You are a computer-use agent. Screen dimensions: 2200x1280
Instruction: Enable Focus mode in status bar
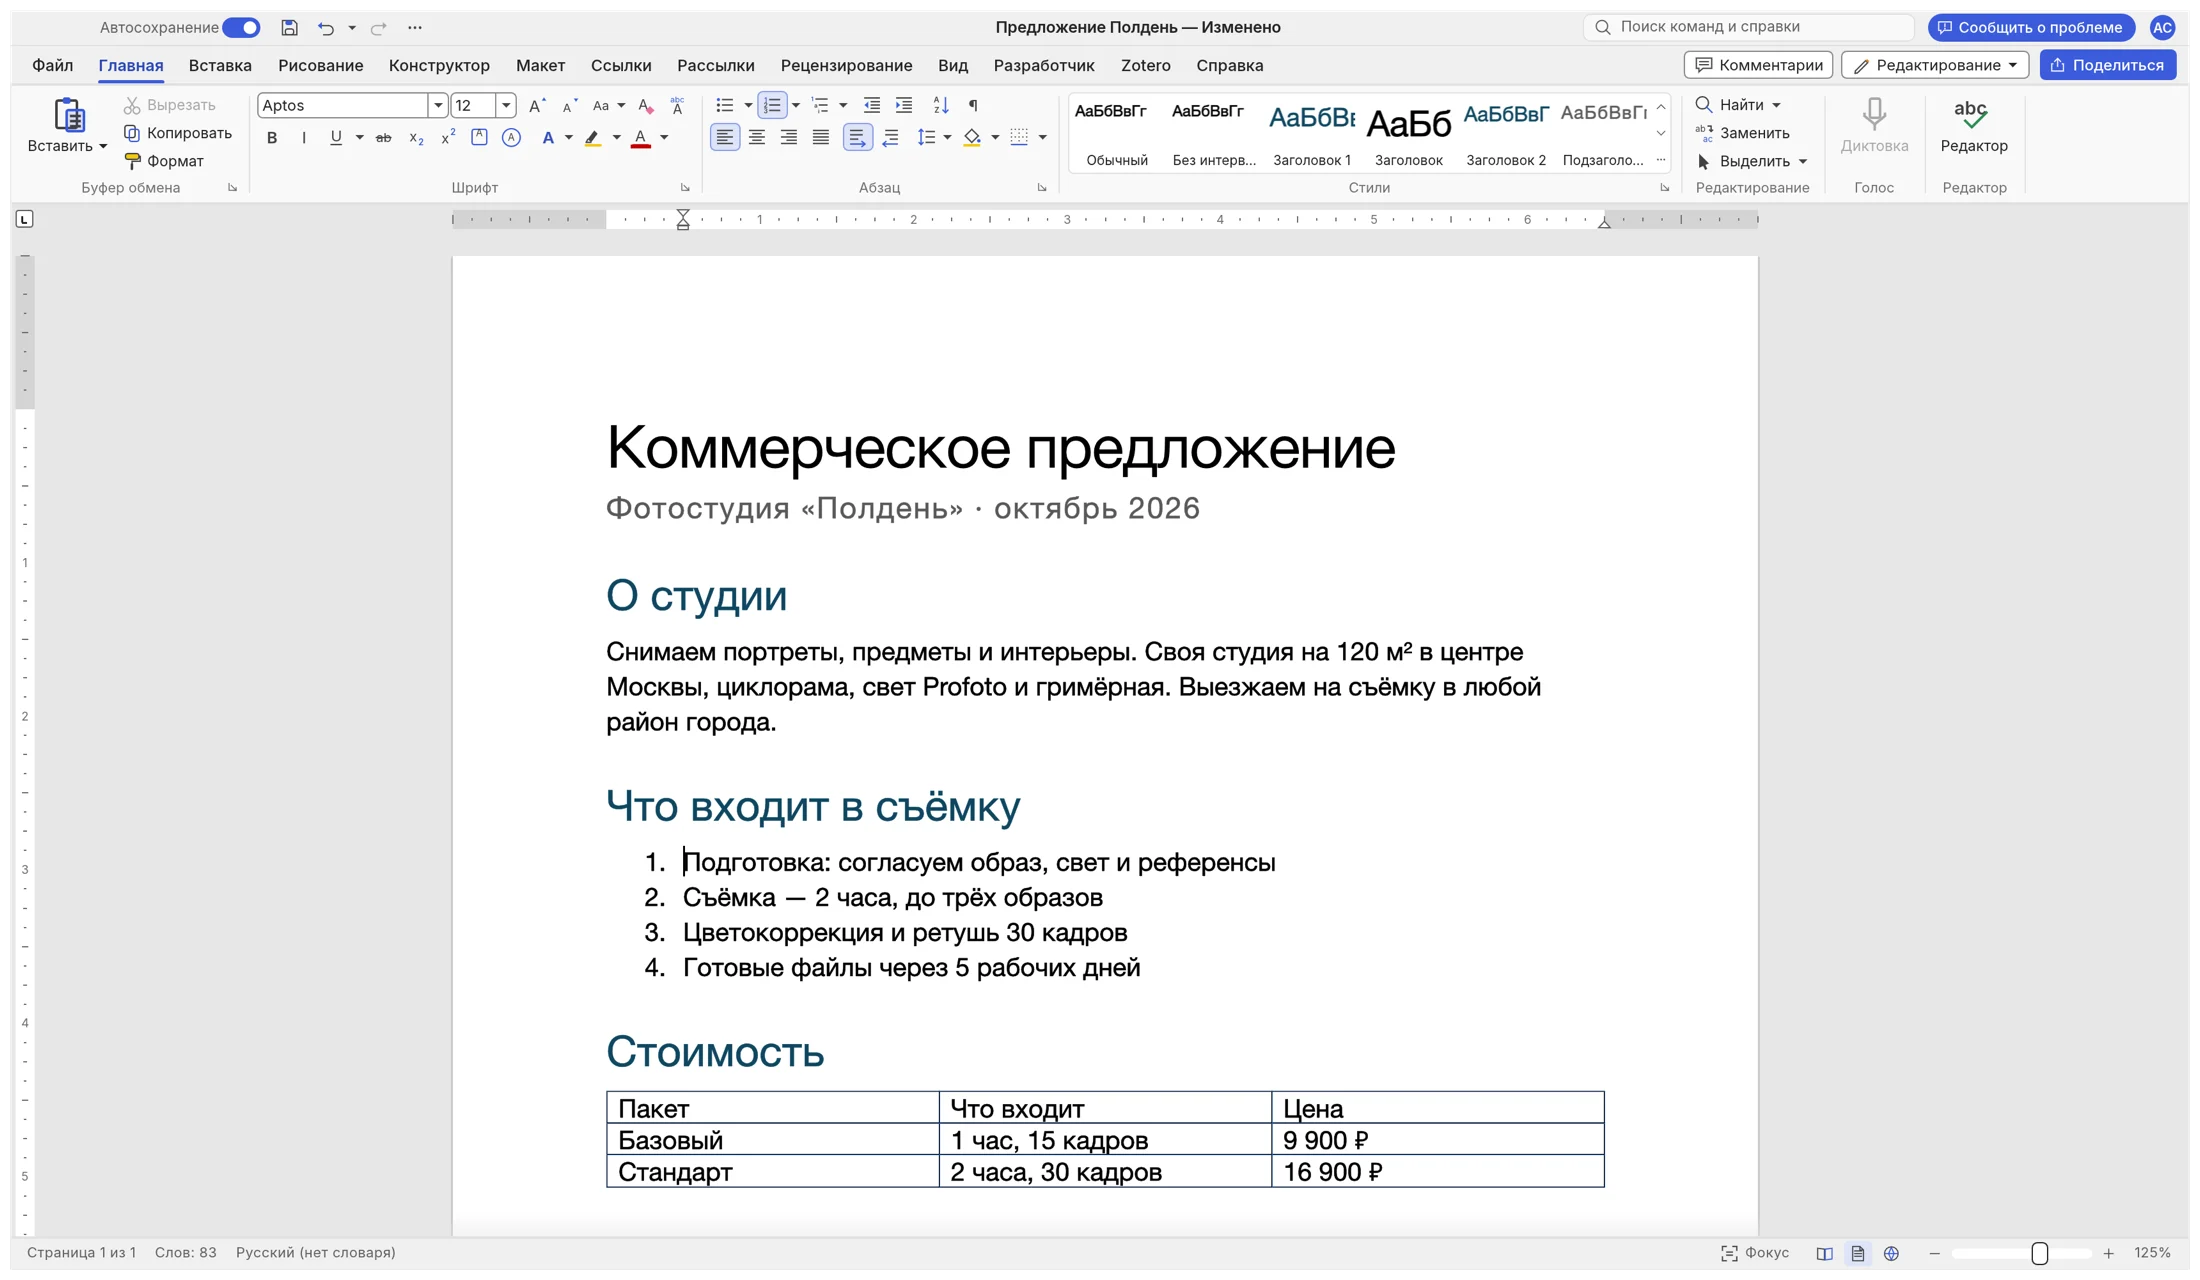(x=1755, y=1253)
